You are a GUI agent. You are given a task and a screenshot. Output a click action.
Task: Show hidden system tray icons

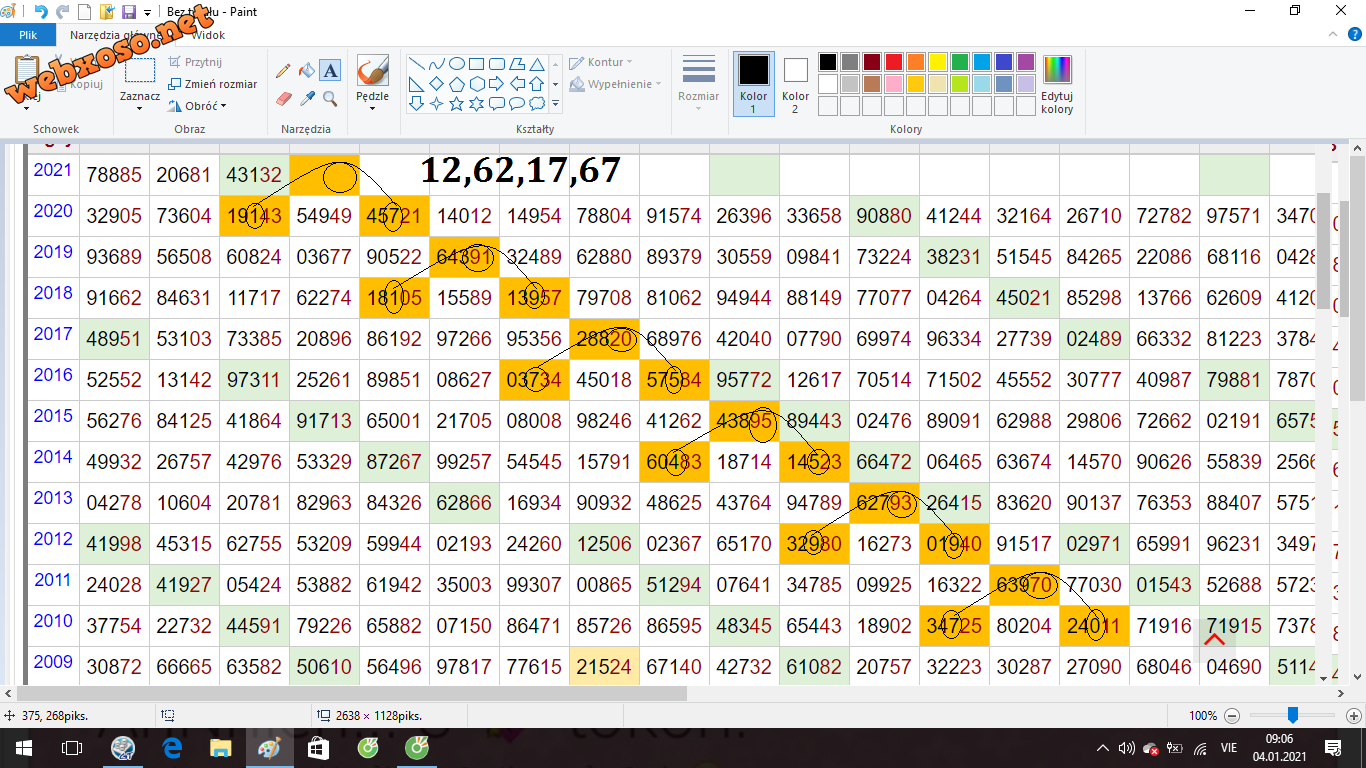coord(1102,748)
